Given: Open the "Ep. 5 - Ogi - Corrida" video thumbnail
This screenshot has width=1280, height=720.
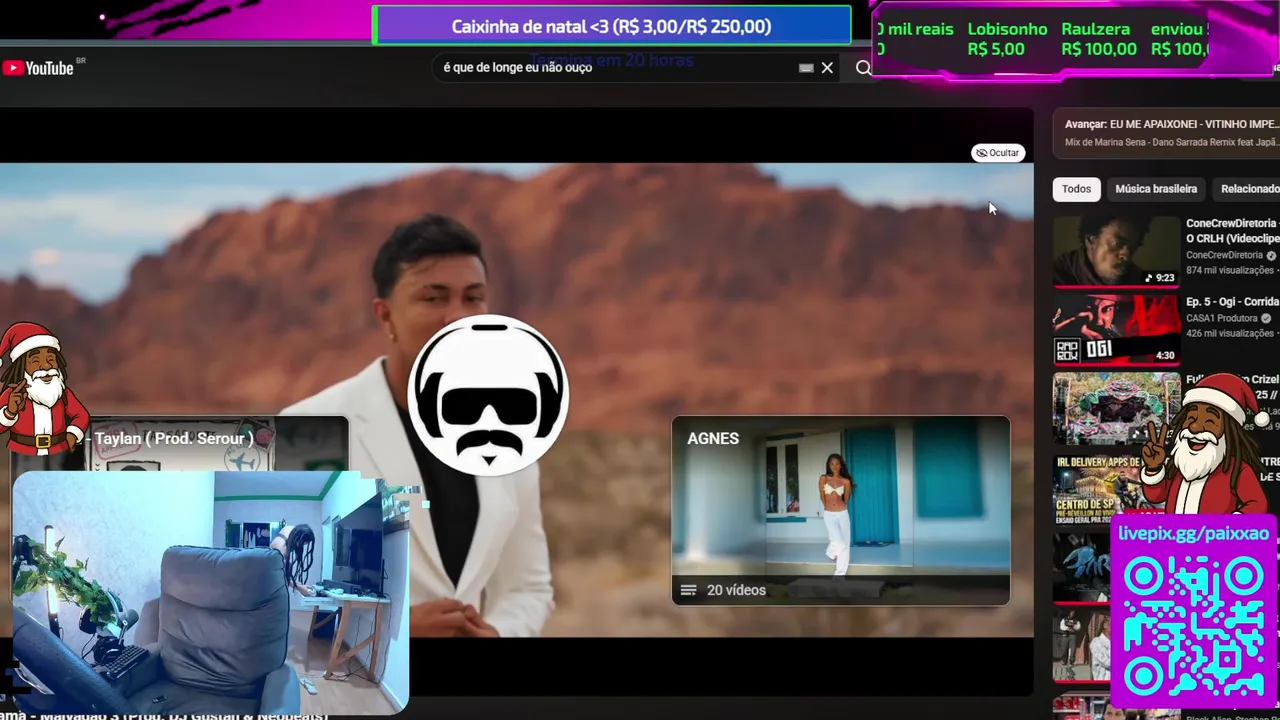Looking at the screenshot, I should point(1116,329).
